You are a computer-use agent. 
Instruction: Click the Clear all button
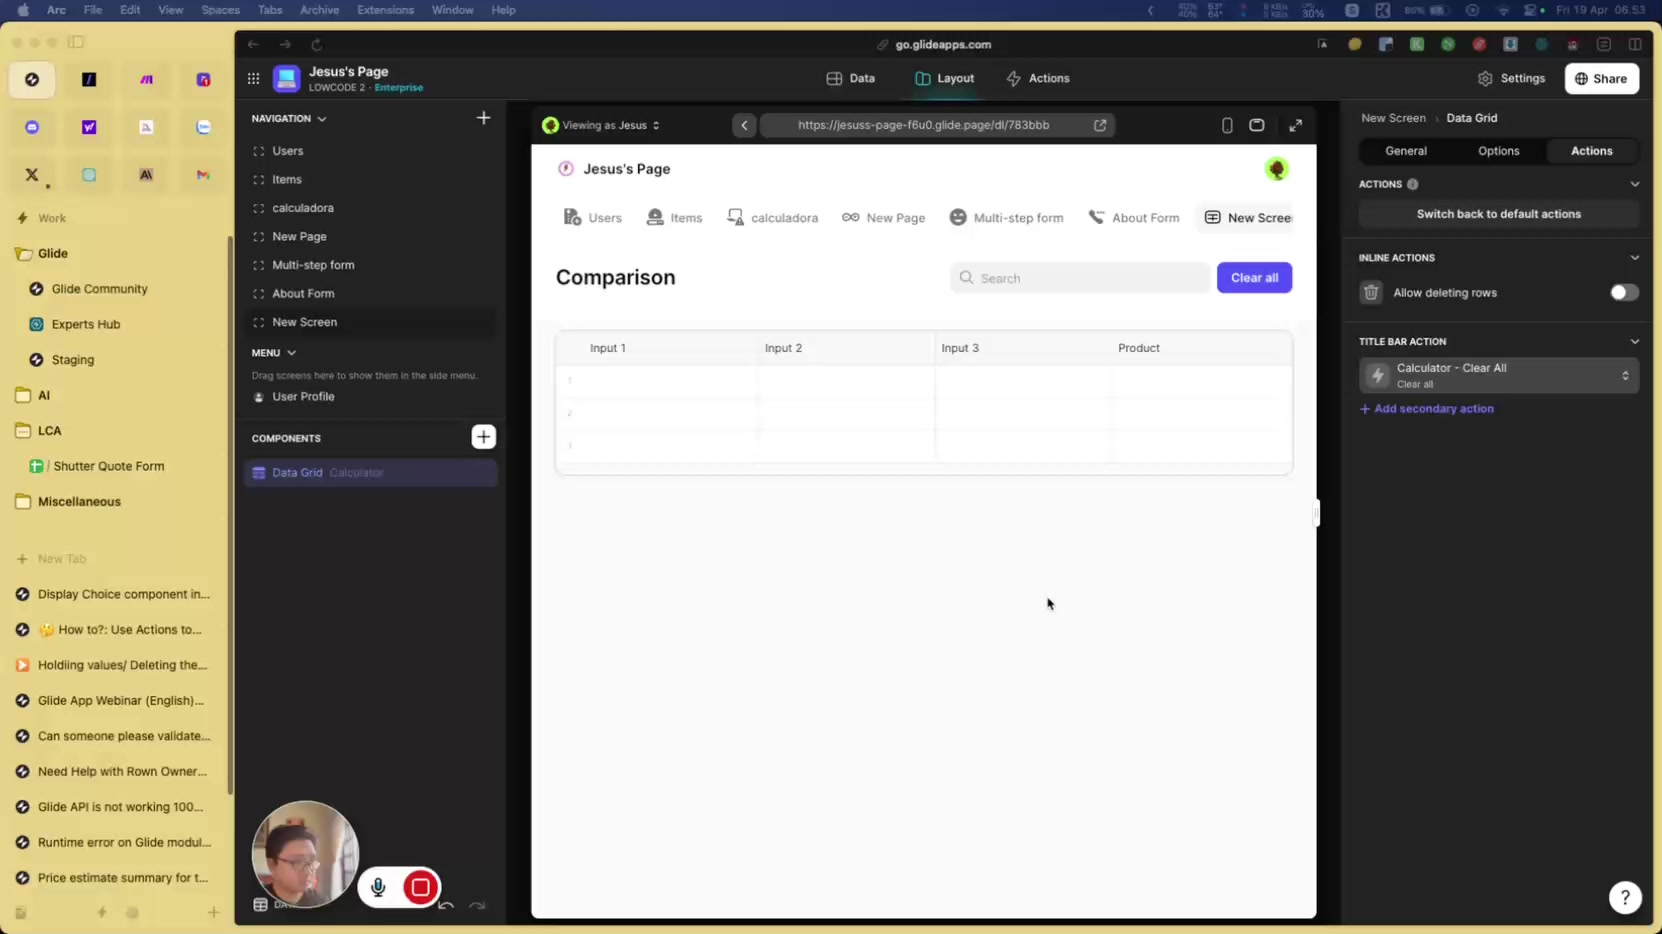tap(1254, 277)
